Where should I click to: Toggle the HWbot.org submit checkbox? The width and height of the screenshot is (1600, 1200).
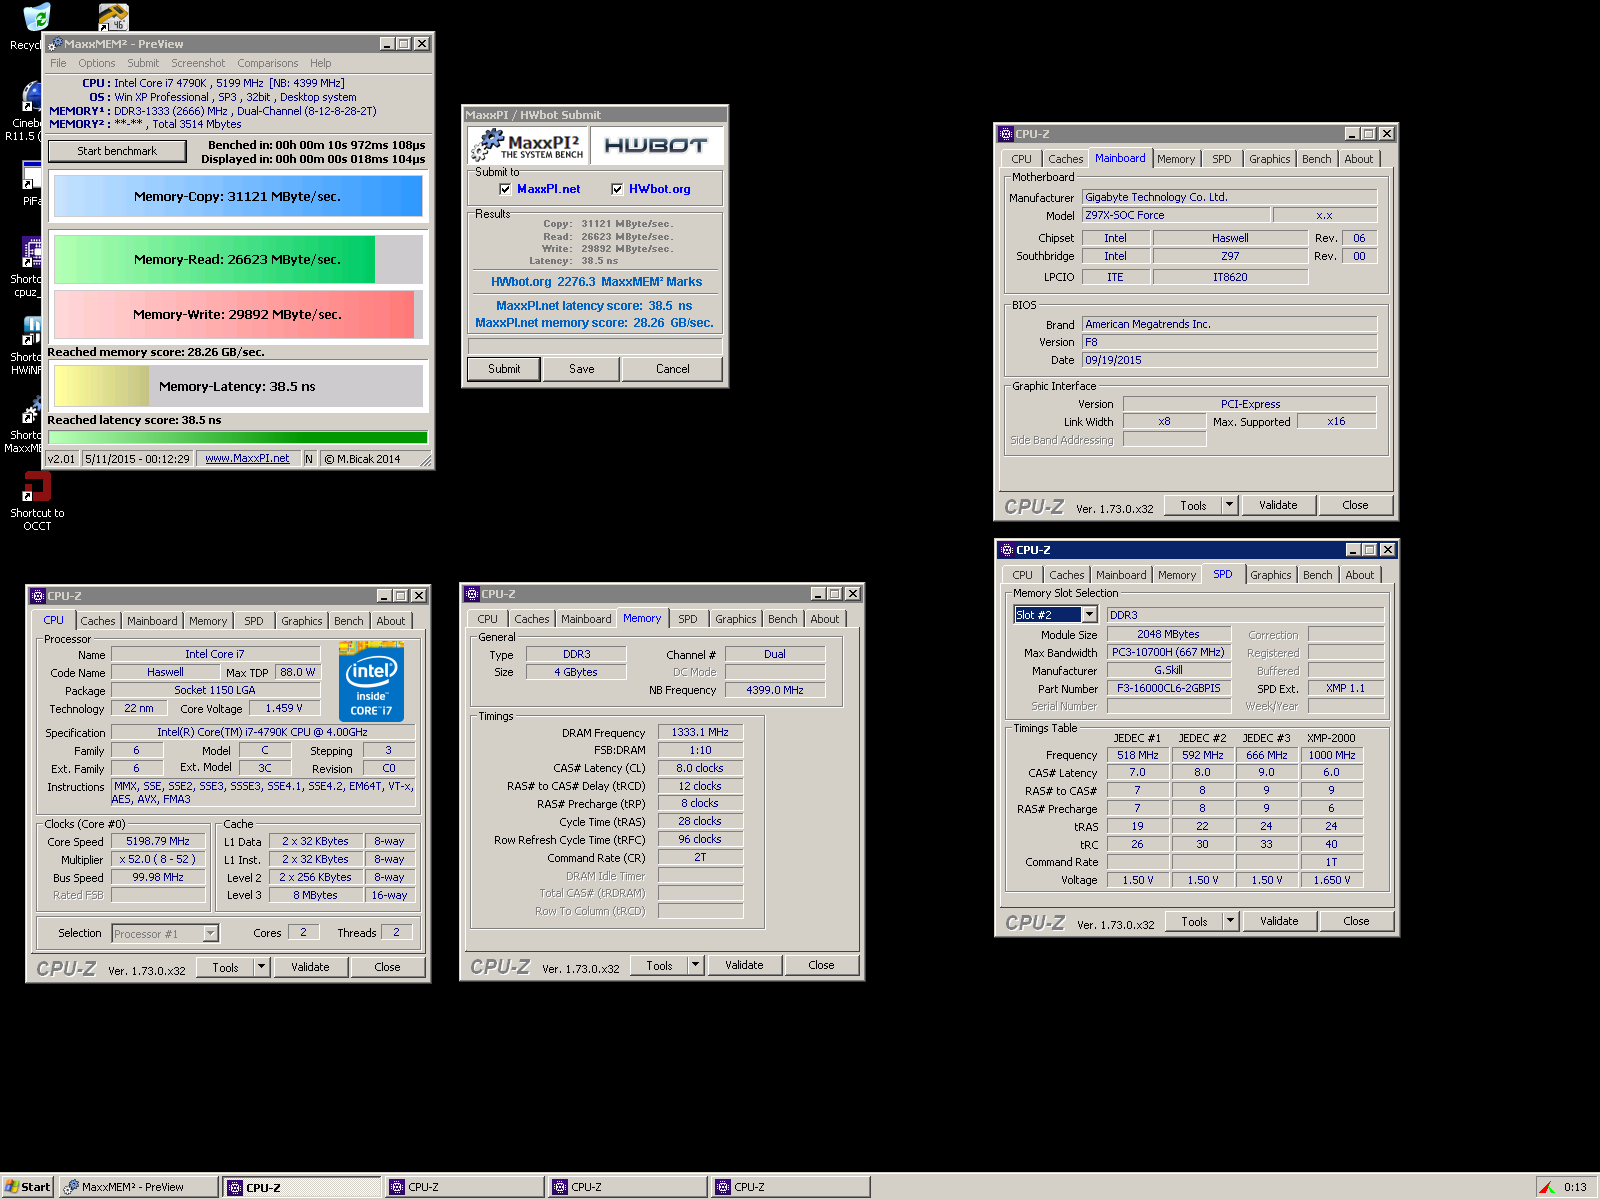[617, 189]
